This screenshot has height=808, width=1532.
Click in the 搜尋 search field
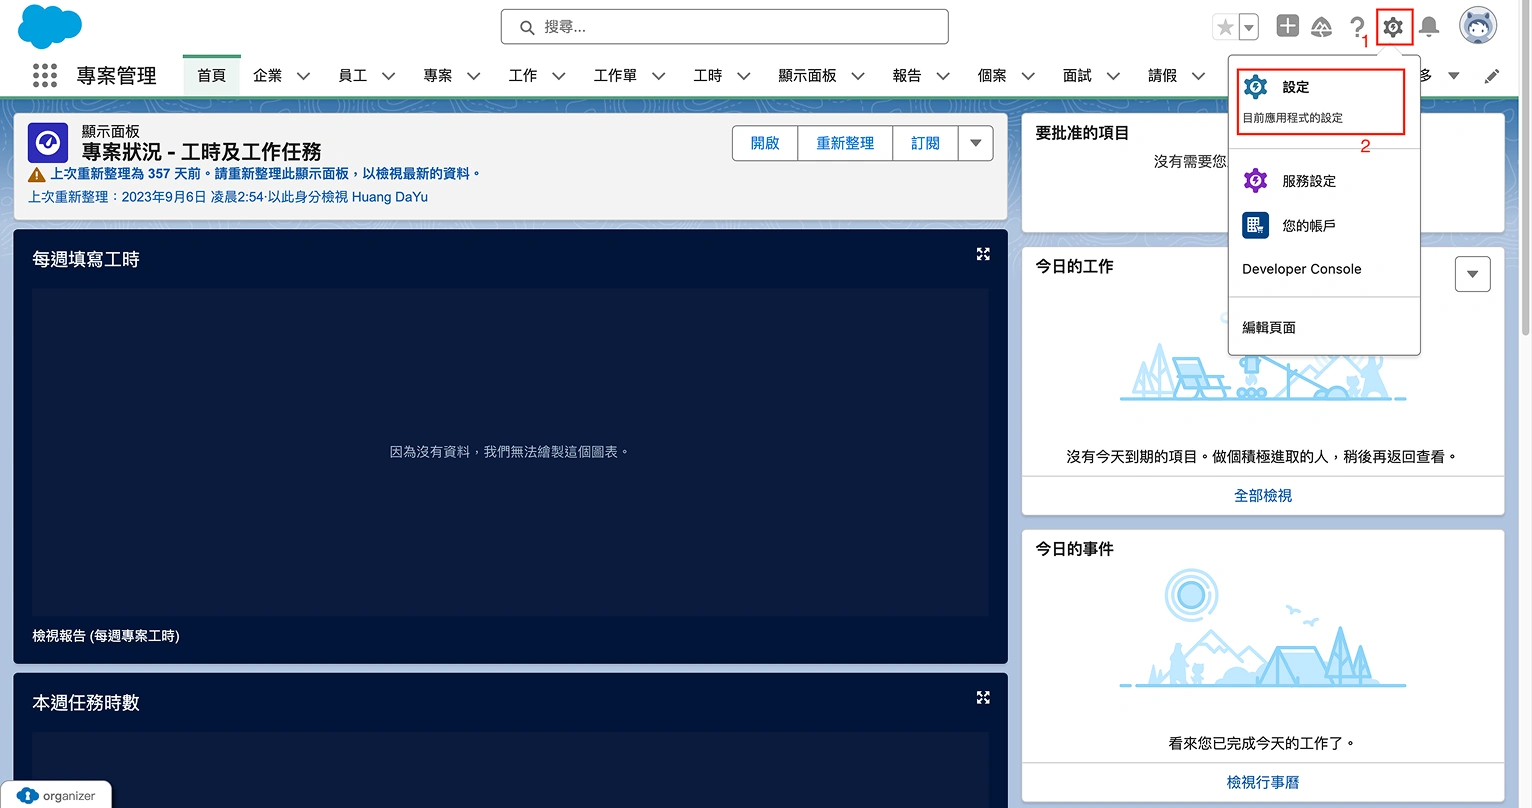pos(724,27)
